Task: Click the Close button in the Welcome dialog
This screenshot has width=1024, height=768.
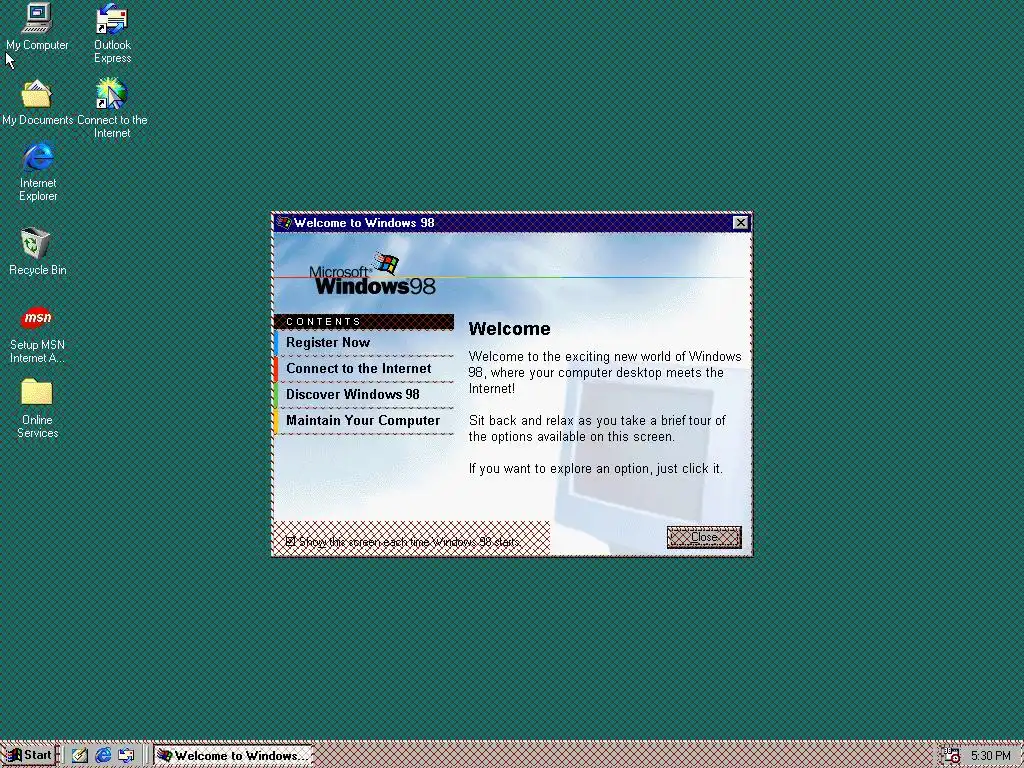Action: pyautogui.click(x=704, y=537)
